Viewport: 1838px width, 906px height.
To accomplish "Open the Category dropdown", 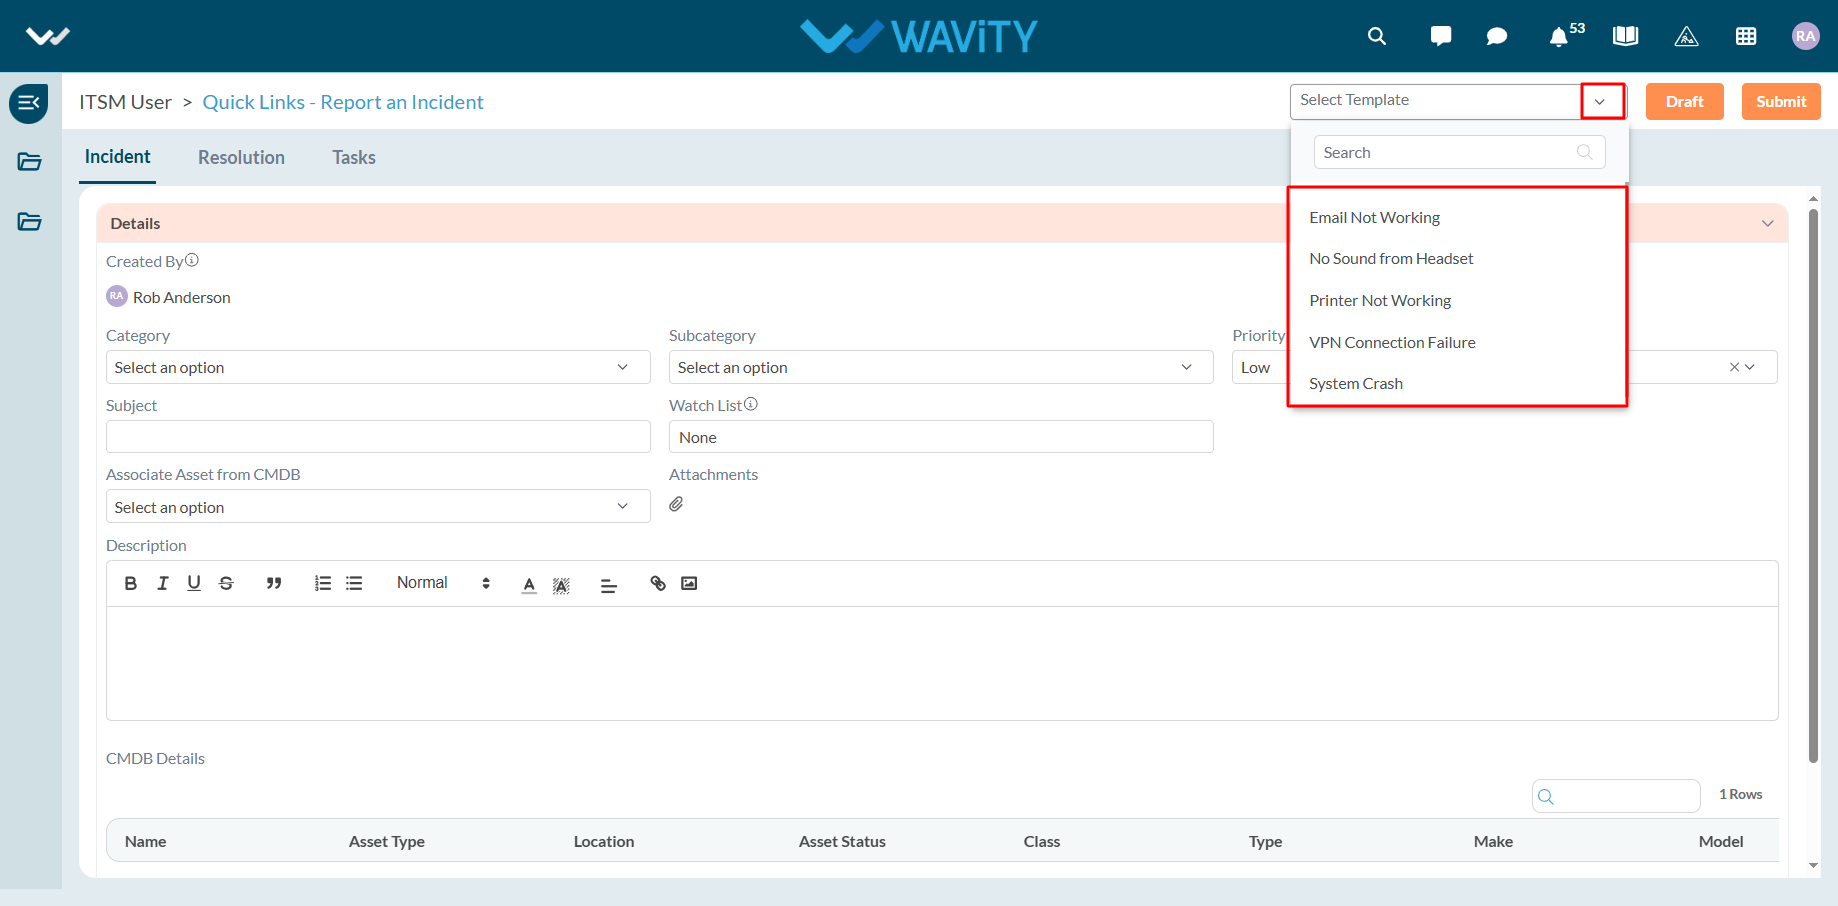I will pyautogui.click(x=378, y=367).
